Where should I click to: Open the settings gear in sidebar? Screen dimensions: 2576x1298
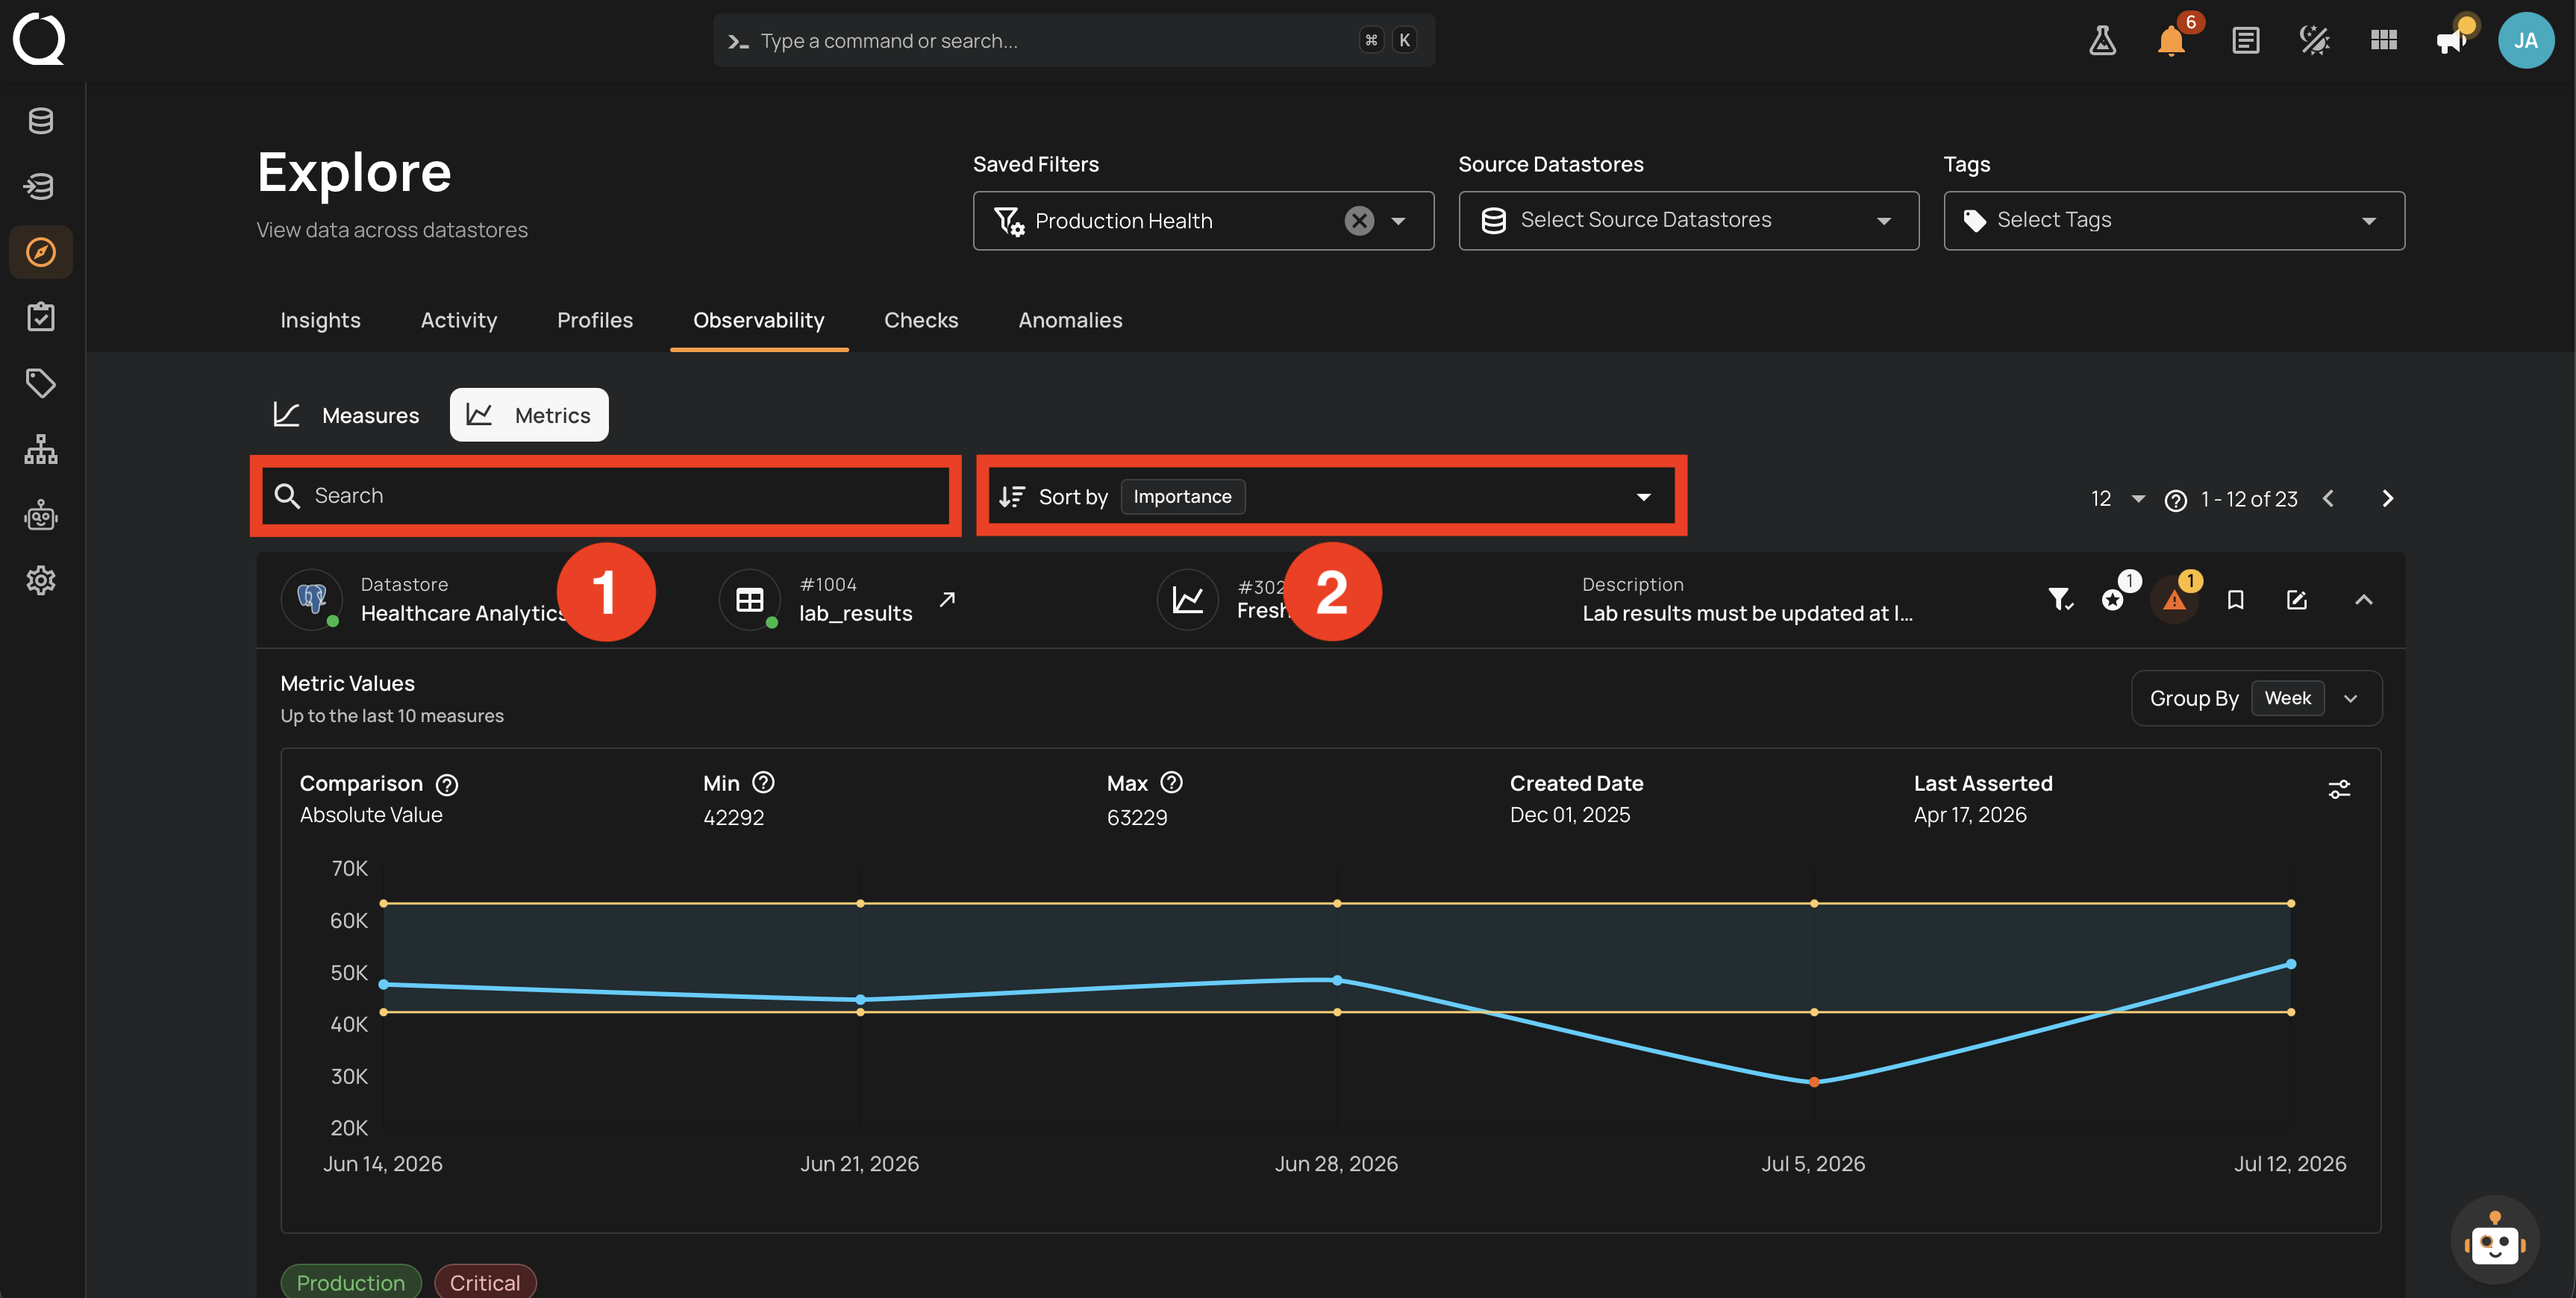point(41,580)
